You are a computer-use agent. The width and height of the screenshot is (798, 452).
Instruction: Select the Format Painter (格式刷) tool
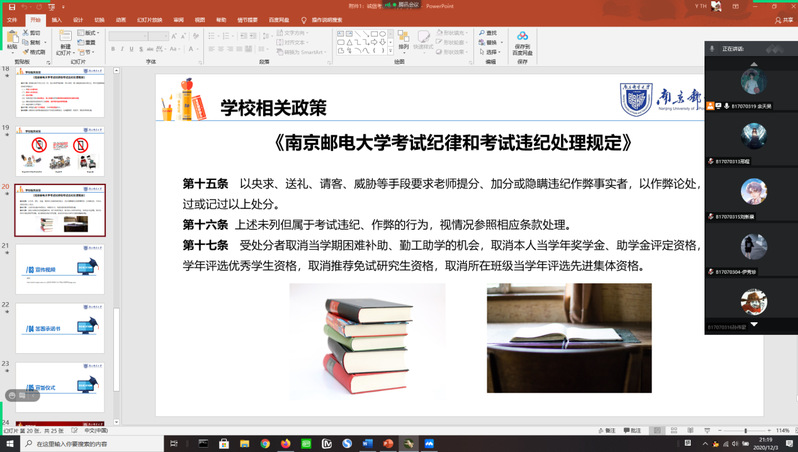(27, 53)
